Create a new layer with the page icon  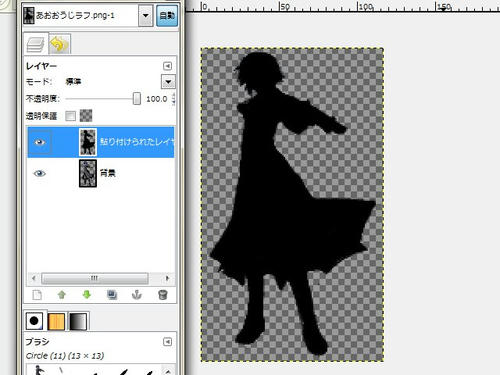click(x=37, y=295)
